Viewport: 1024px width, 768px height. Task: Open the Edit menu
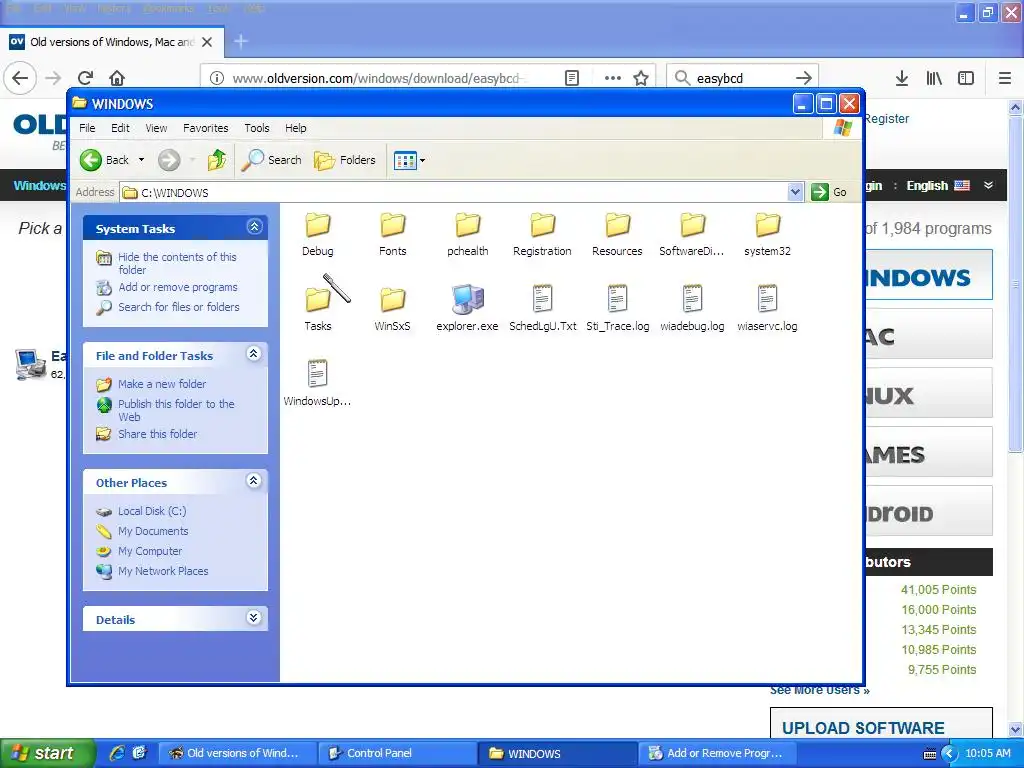click(x=120, y=128)
